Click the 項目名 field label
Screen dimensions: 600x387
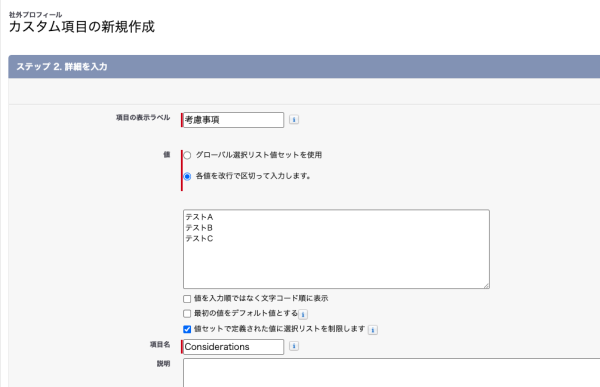click(x=160, y=345)
